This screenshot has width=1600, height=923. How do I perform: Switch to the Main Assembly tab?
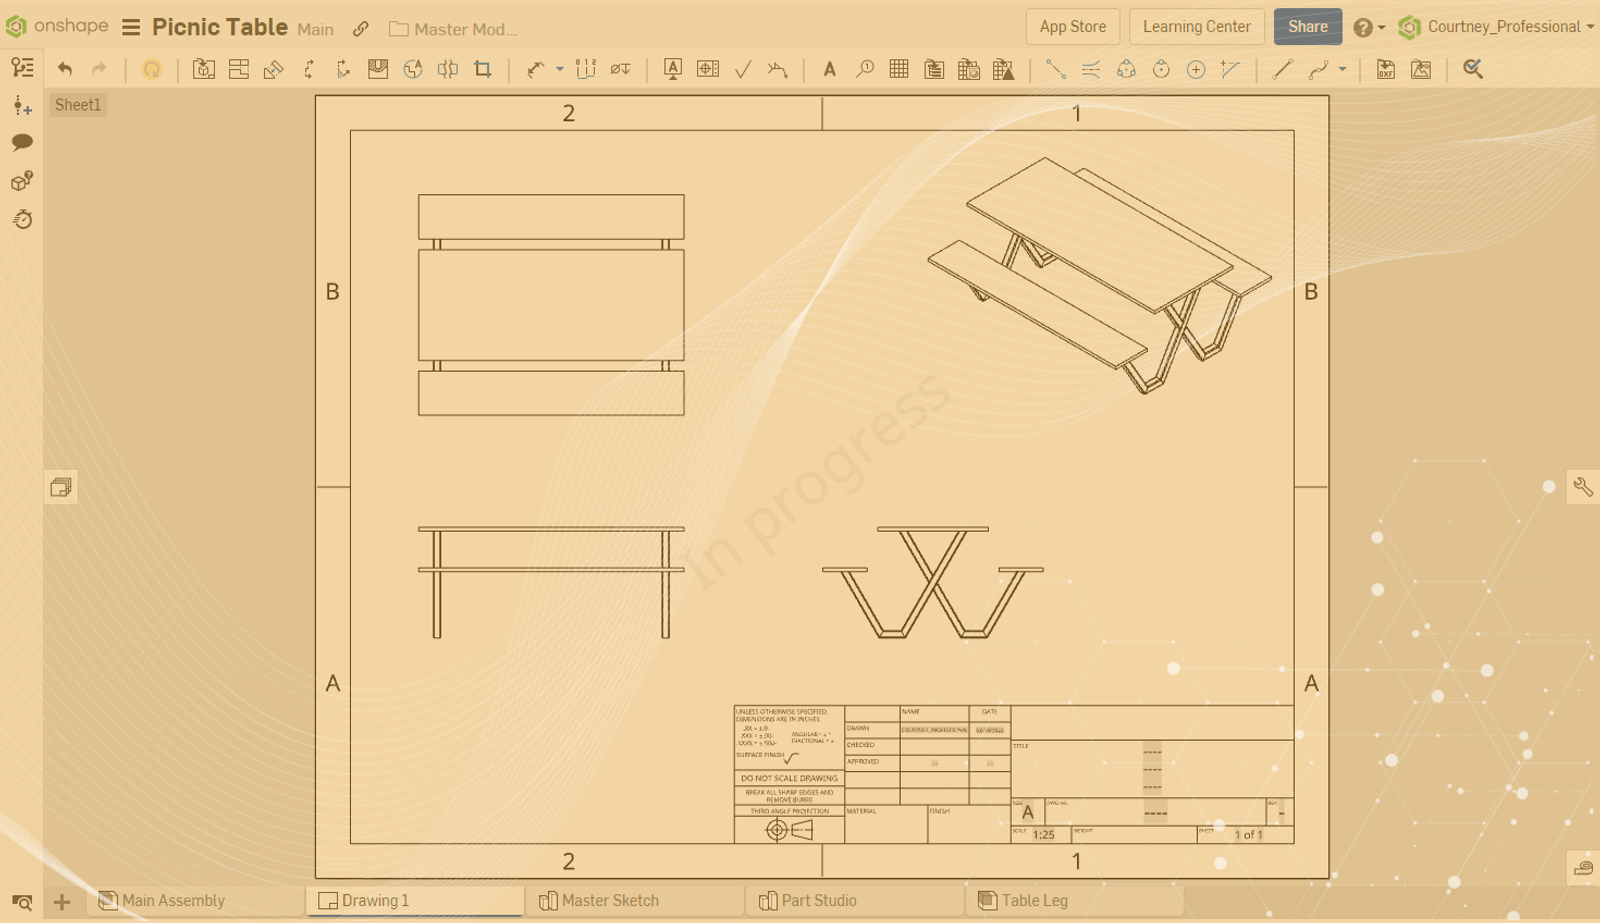172,900
